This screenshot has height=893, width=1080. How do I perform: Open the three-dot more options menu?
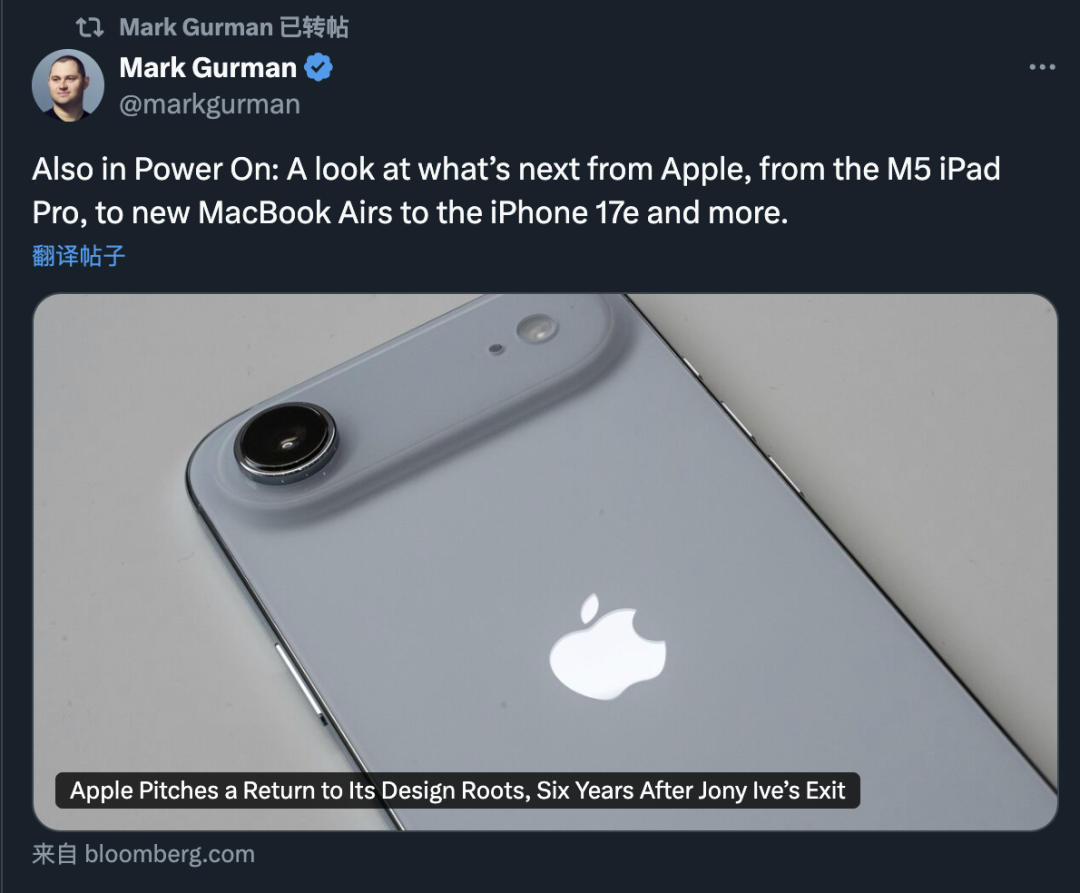click(1042, 68)
